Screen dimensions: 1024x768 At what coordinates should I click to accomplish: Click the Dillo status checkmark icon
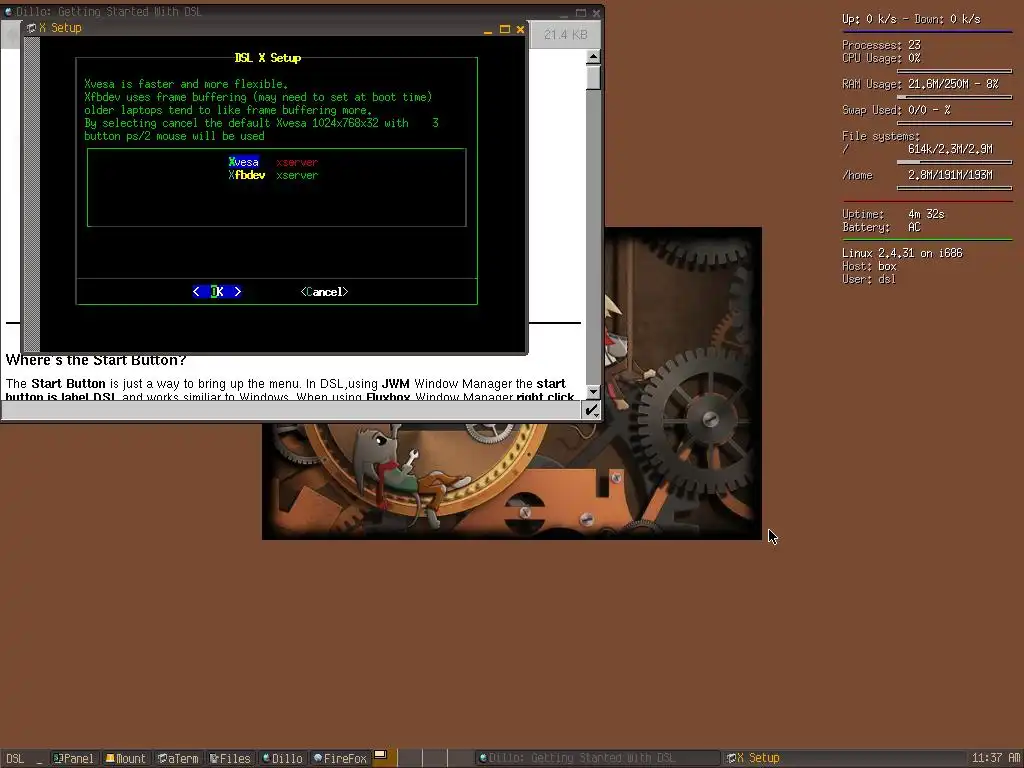(591, 410)
